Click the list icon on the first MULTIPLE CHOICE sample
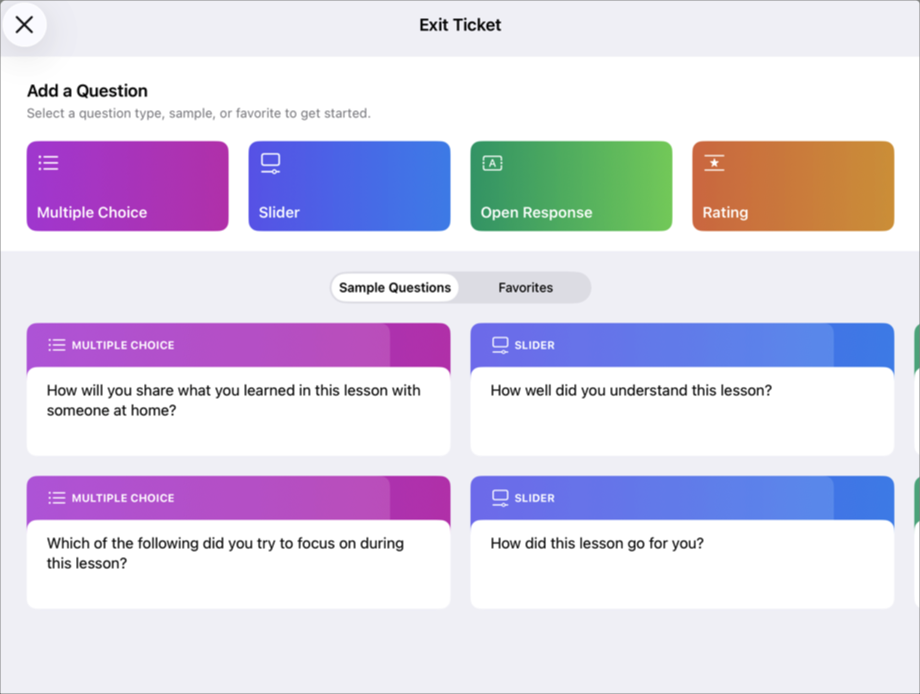 pos(58,344)
